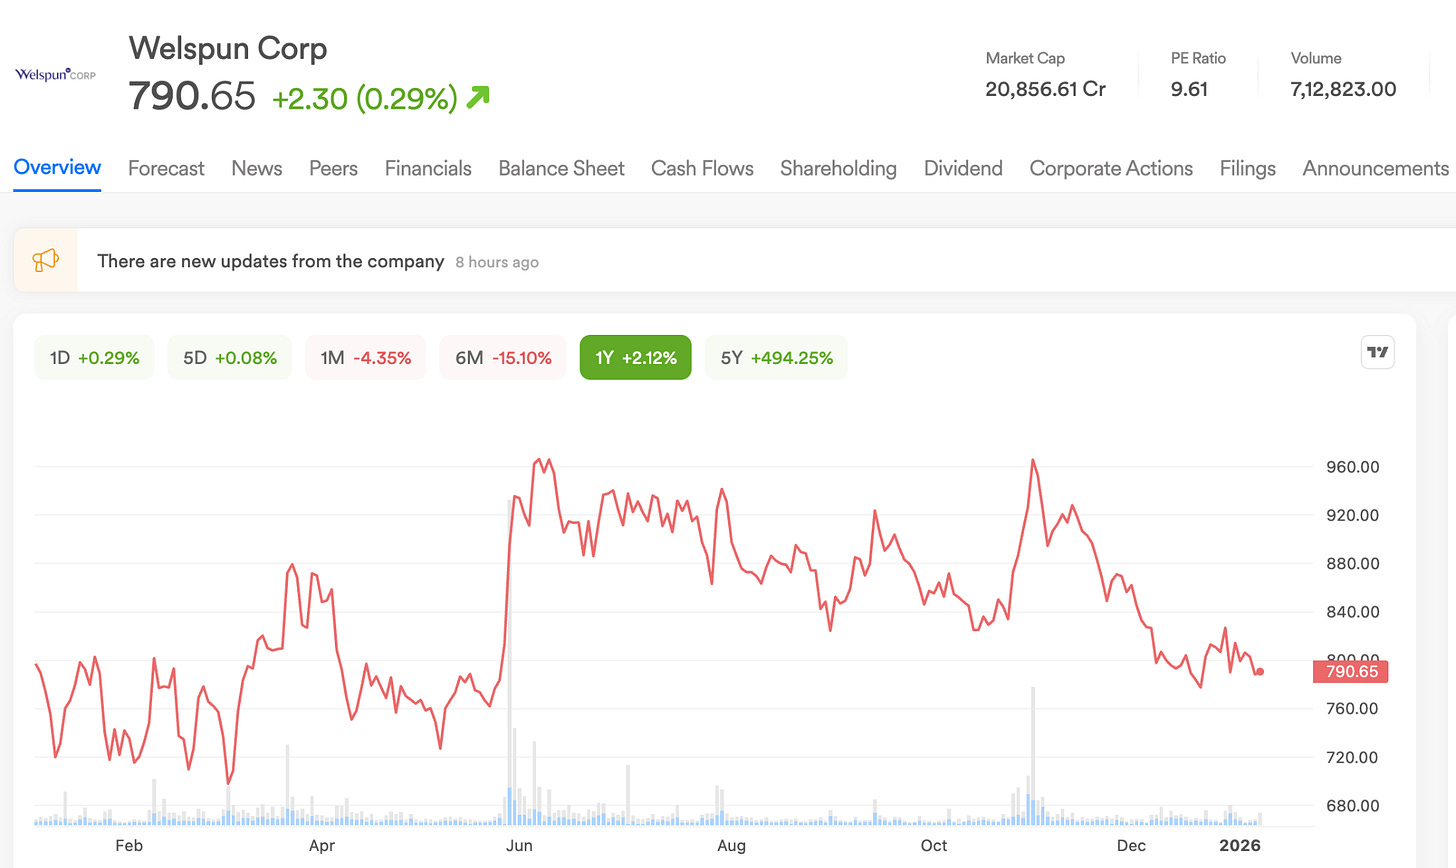Click the 20,856.61 Cr market cap value

pos(1045,89)
